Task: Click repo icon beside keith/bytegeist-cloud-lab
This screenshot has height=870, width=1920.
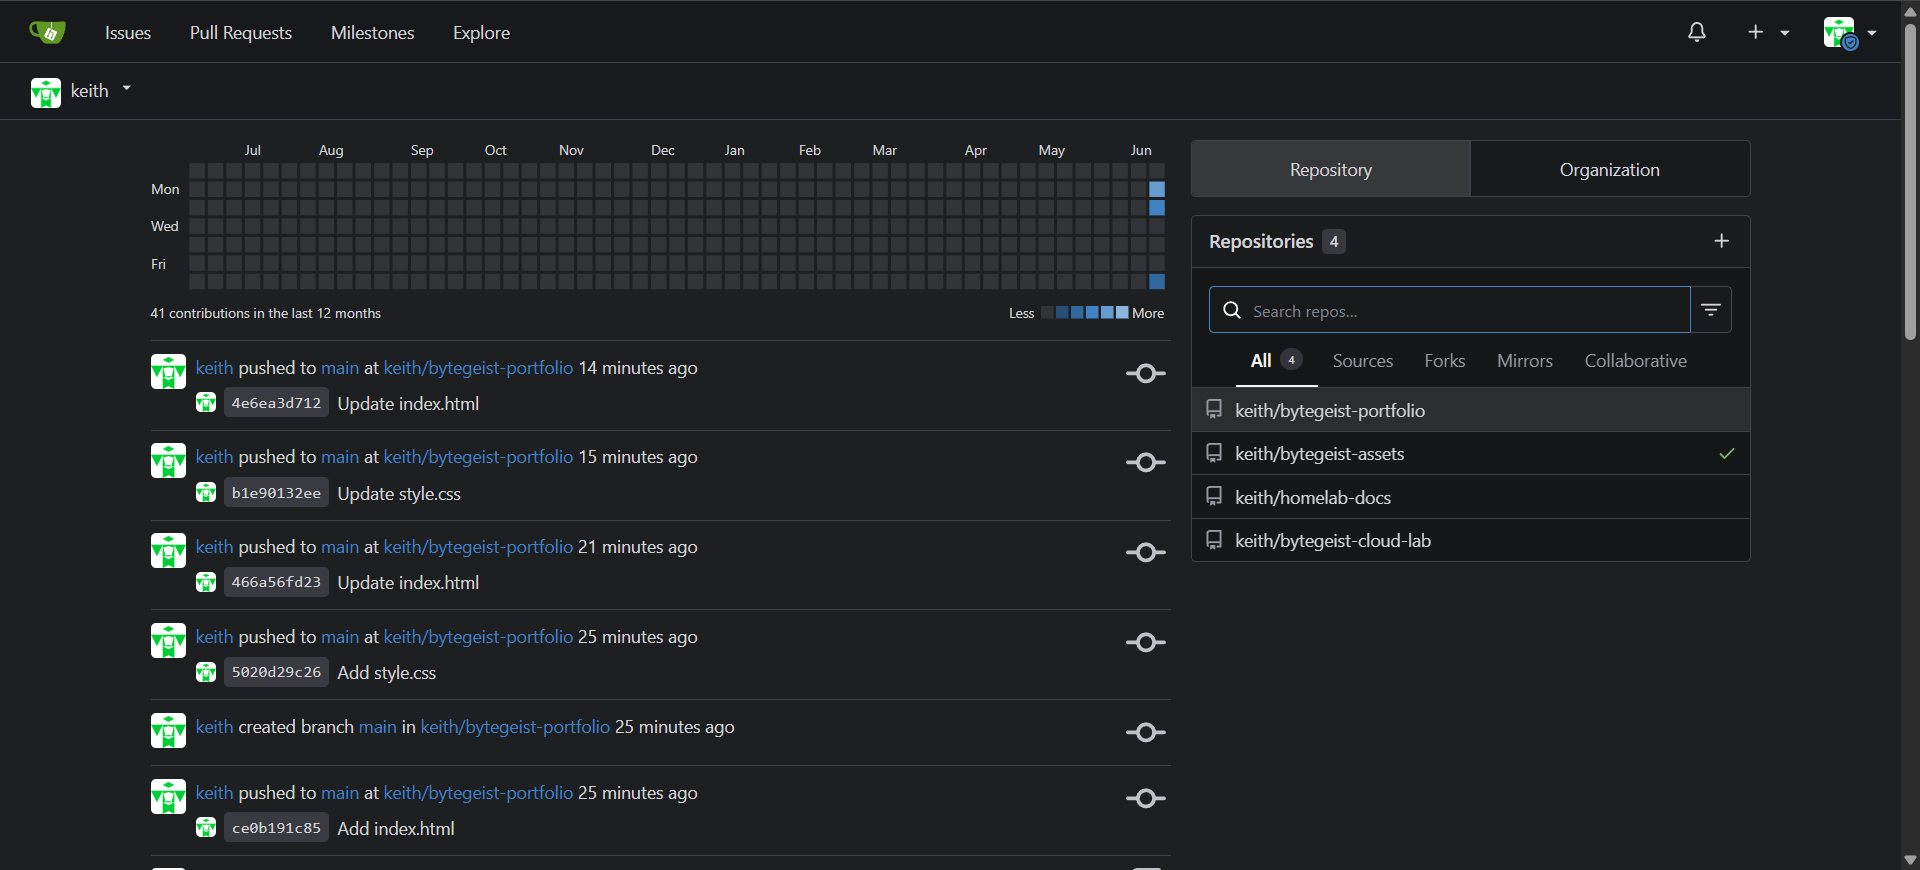Action: 1214,540
